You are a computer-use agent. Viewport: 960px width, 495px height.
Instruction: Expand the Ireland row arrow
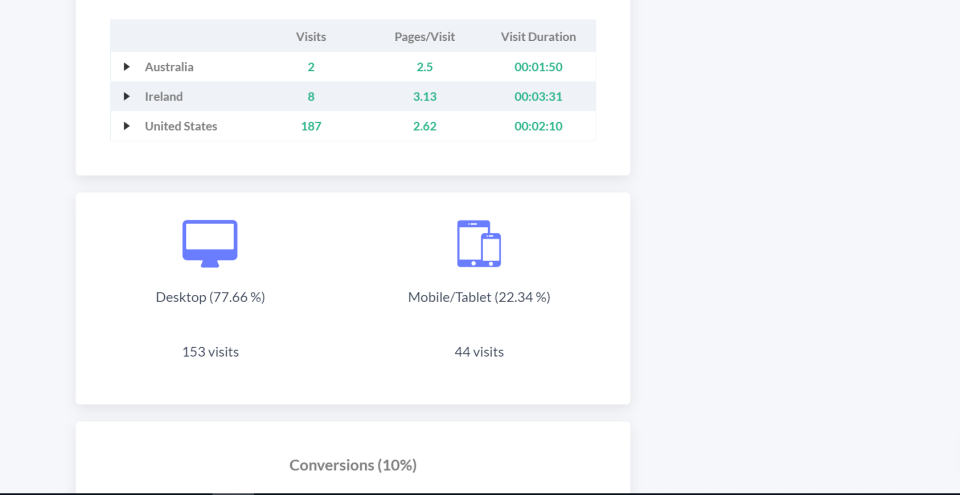tap(127, 96)
